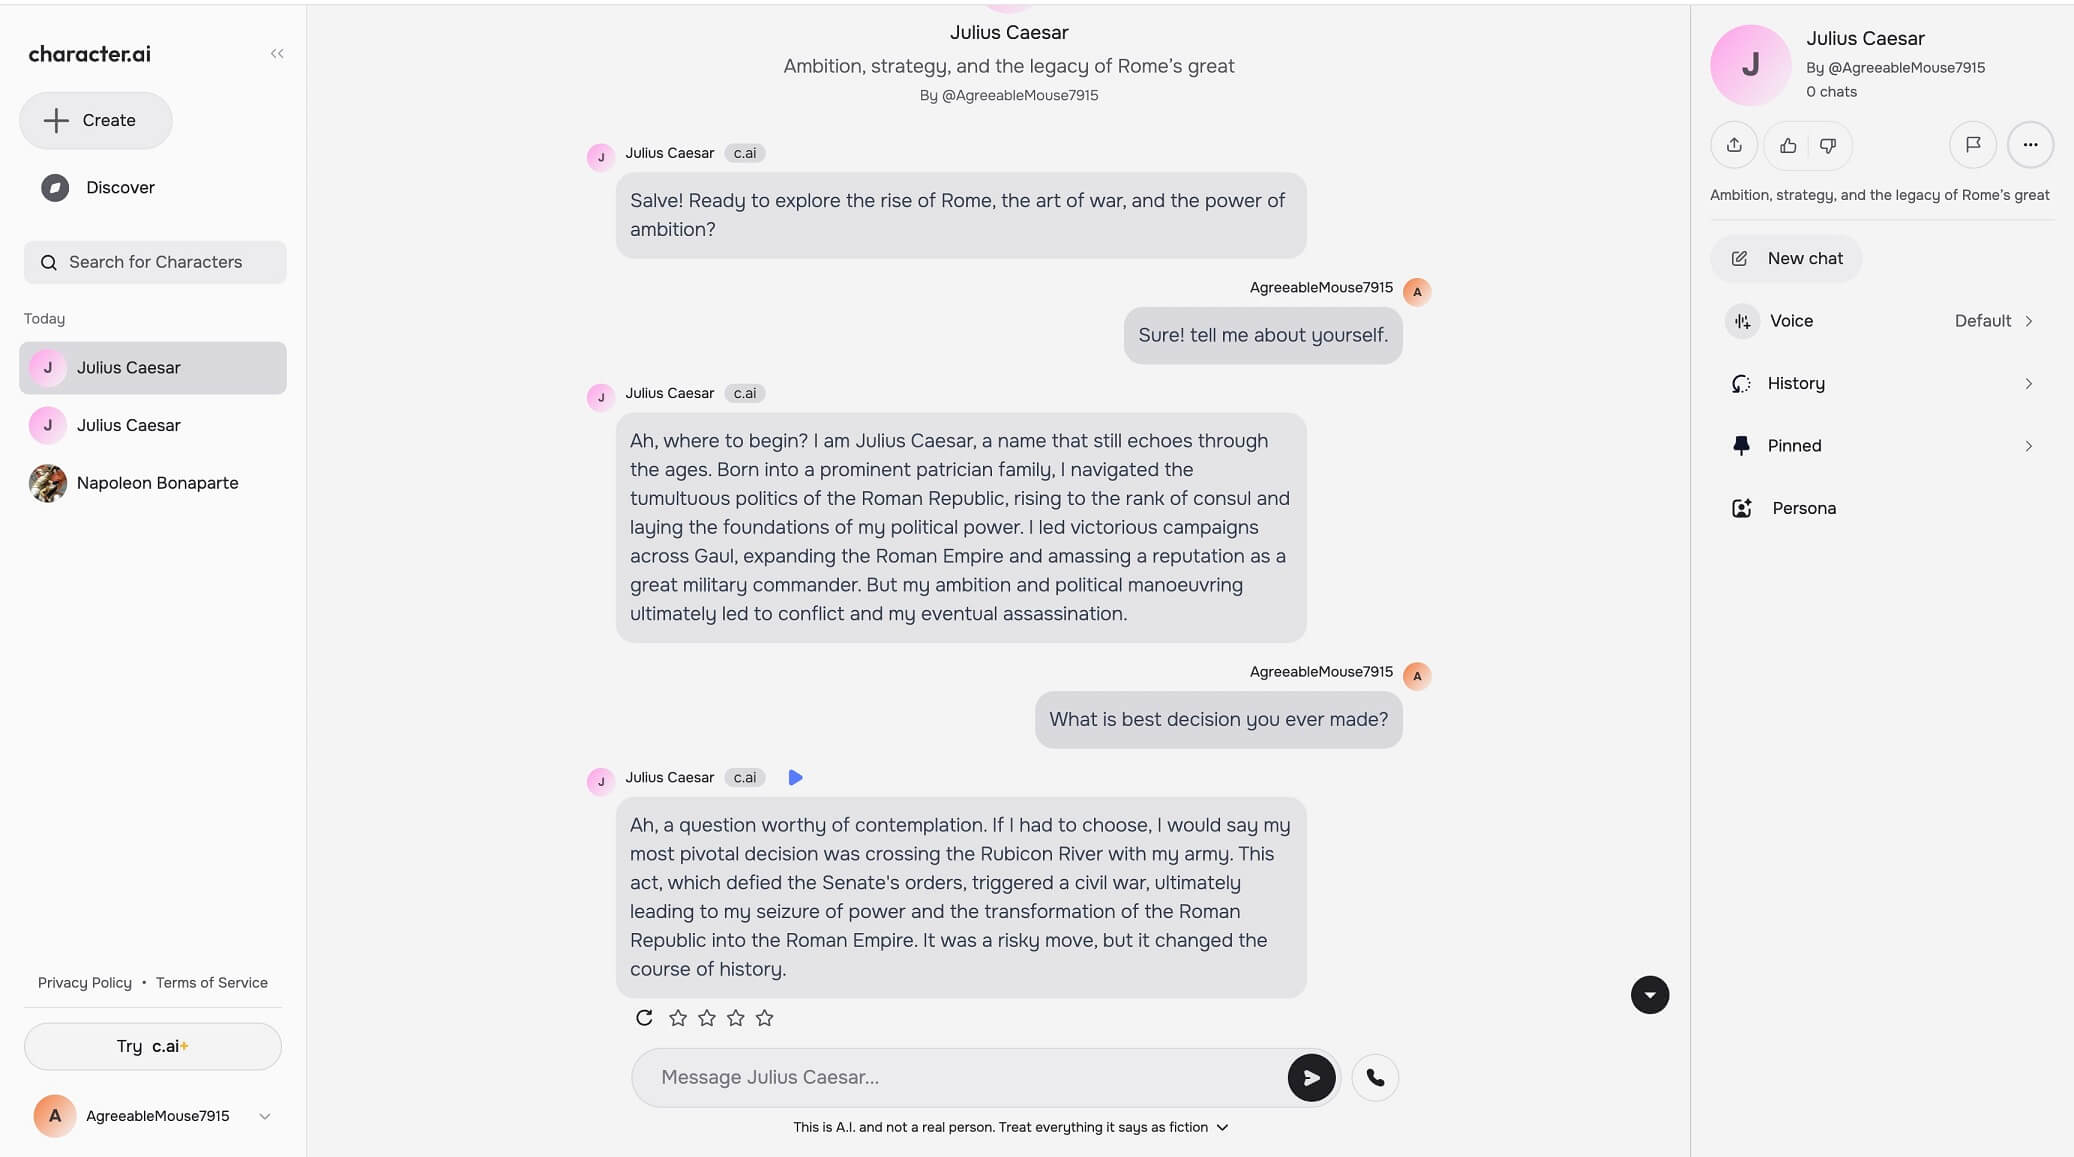Regenerate the last Julius Caesar response

644,1018
